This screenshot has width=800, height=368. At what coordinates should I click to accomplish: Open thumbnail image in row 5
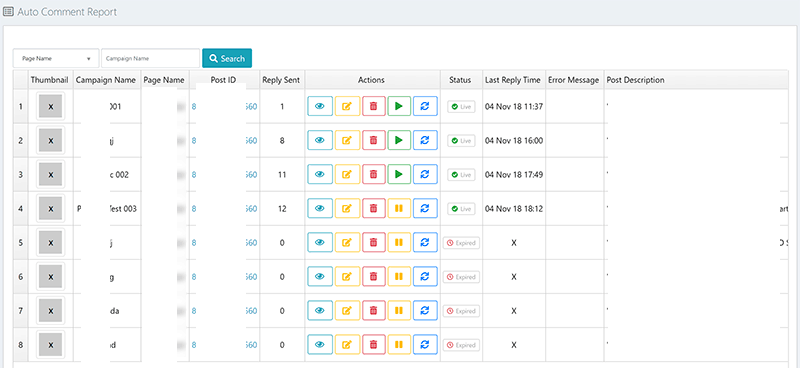51,242
